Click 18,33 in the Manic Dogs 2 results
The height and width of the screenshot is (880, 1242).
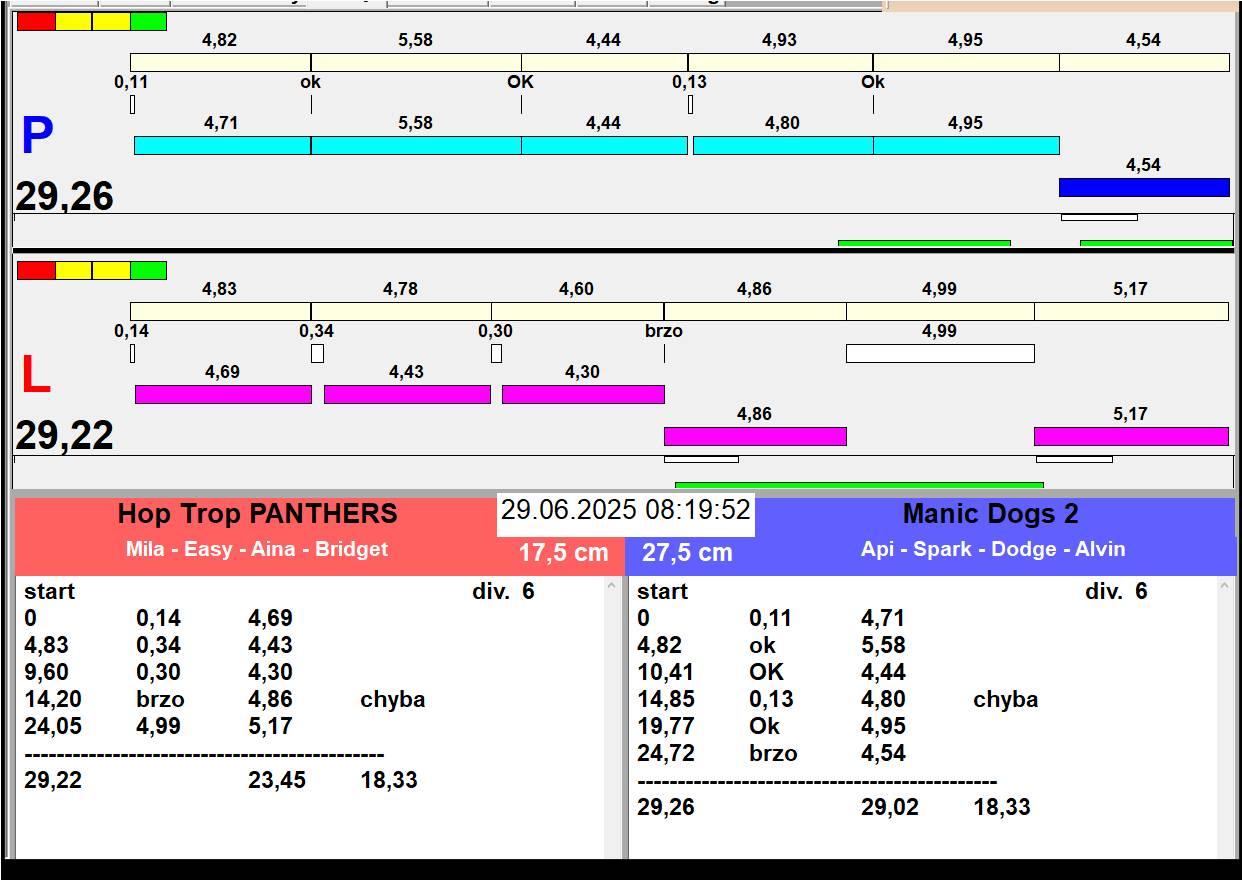1002,807
